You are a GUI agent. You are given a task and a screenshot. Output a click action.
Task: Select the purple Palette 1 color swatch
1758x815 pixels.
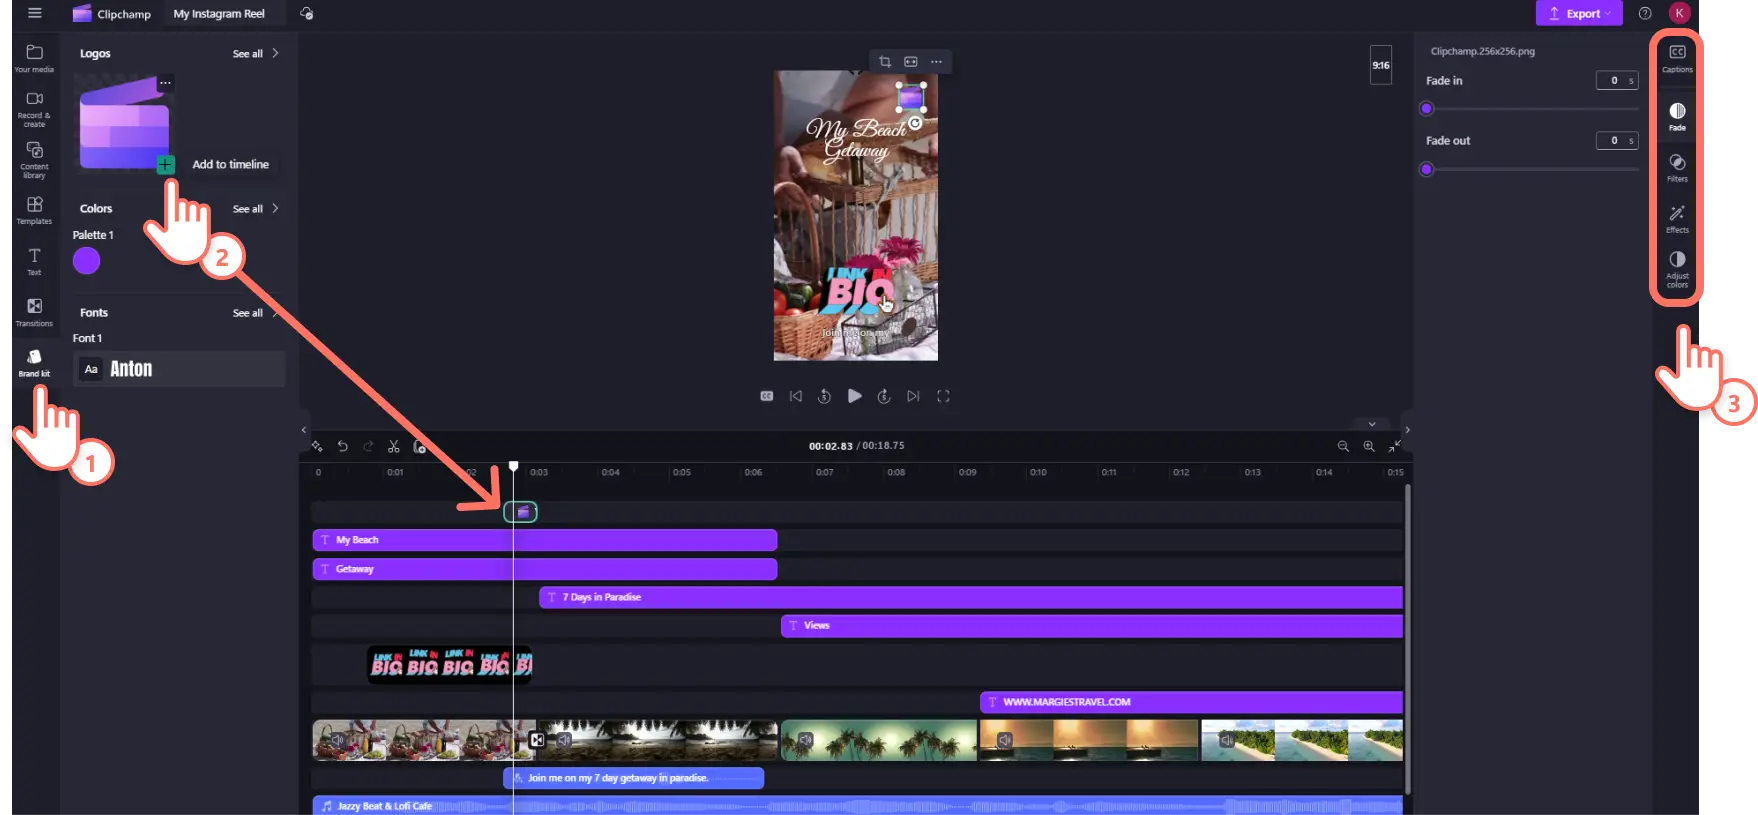pos(87,261)
